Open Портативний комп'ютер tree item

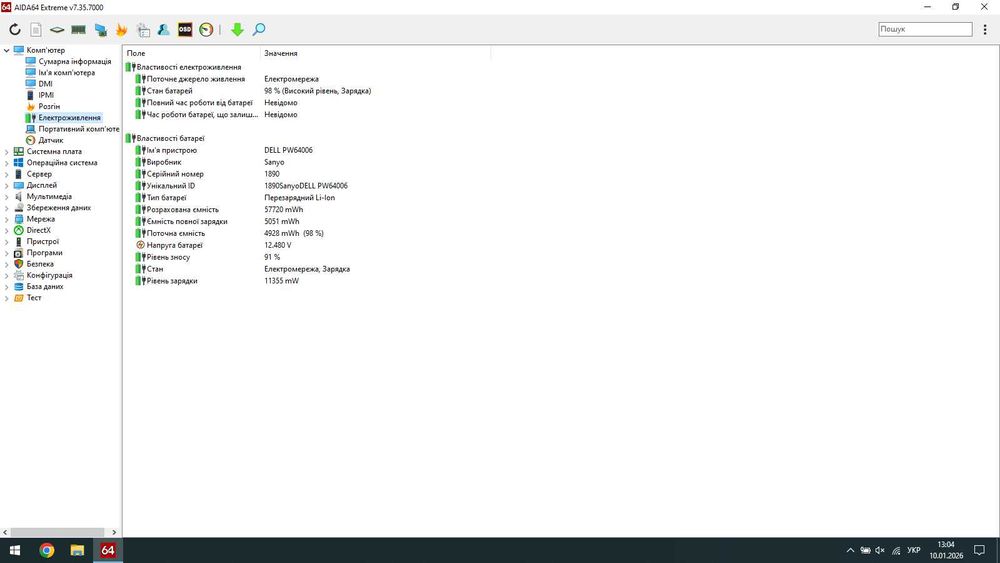coord(78,129)
